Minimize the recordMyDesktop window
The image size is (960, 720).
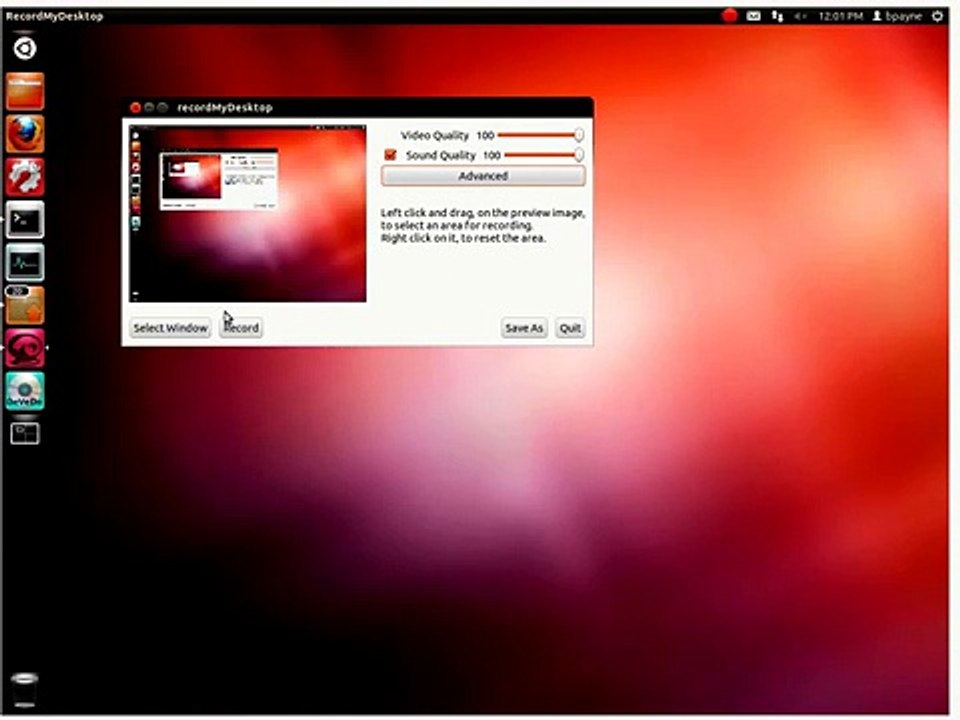[x=149, y=108]
